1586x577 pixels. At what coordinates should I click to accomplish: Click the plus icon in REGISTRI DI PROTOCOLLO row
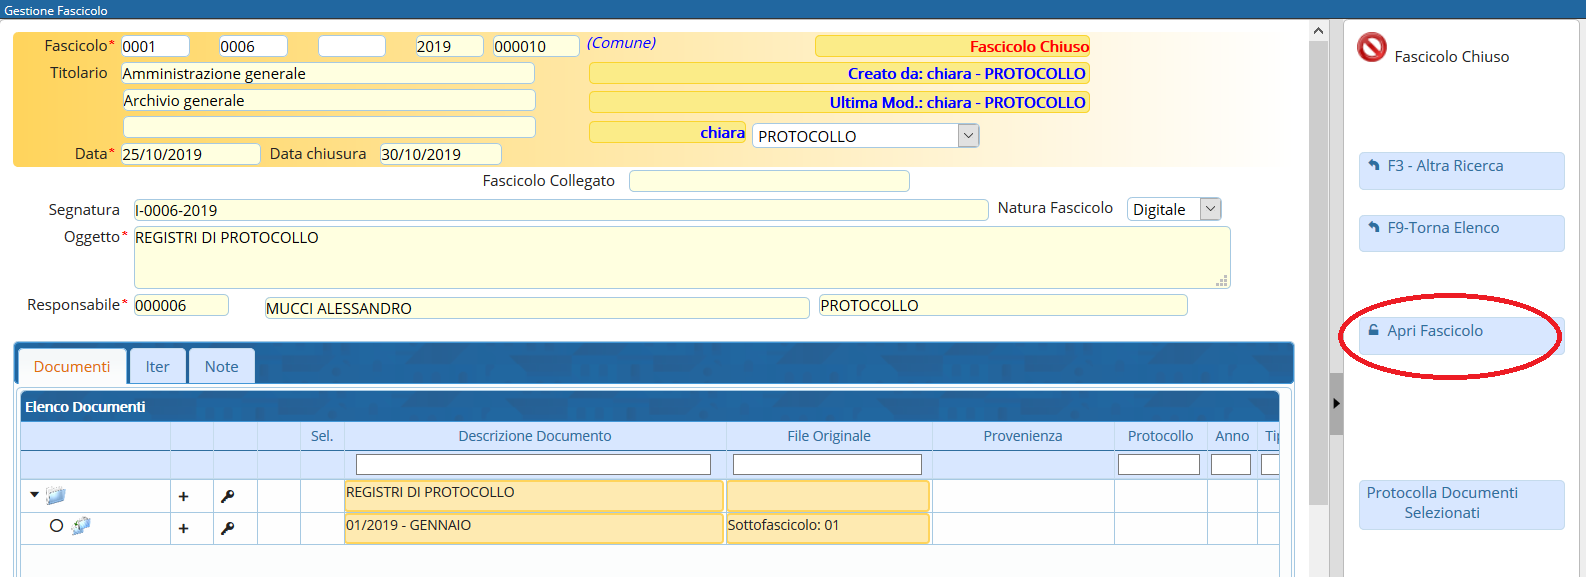[x=183, y=496]
